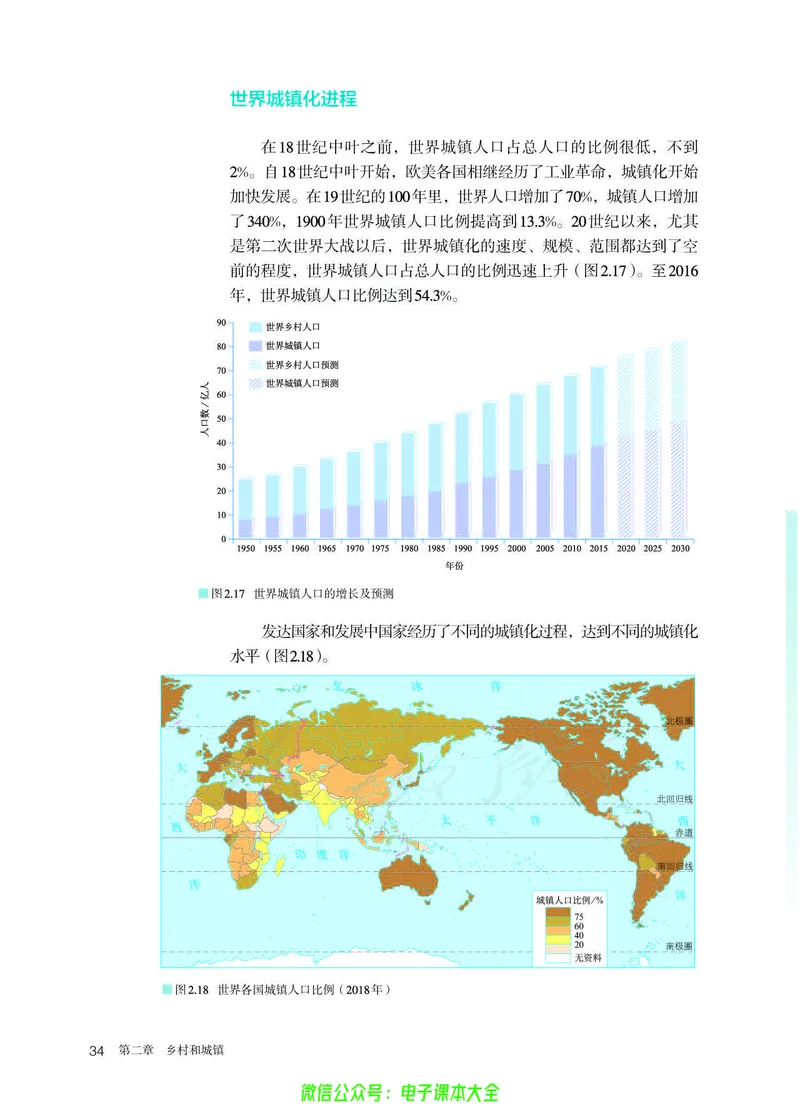
Task: Click the x-axis year label 1975
Action: 381,549
